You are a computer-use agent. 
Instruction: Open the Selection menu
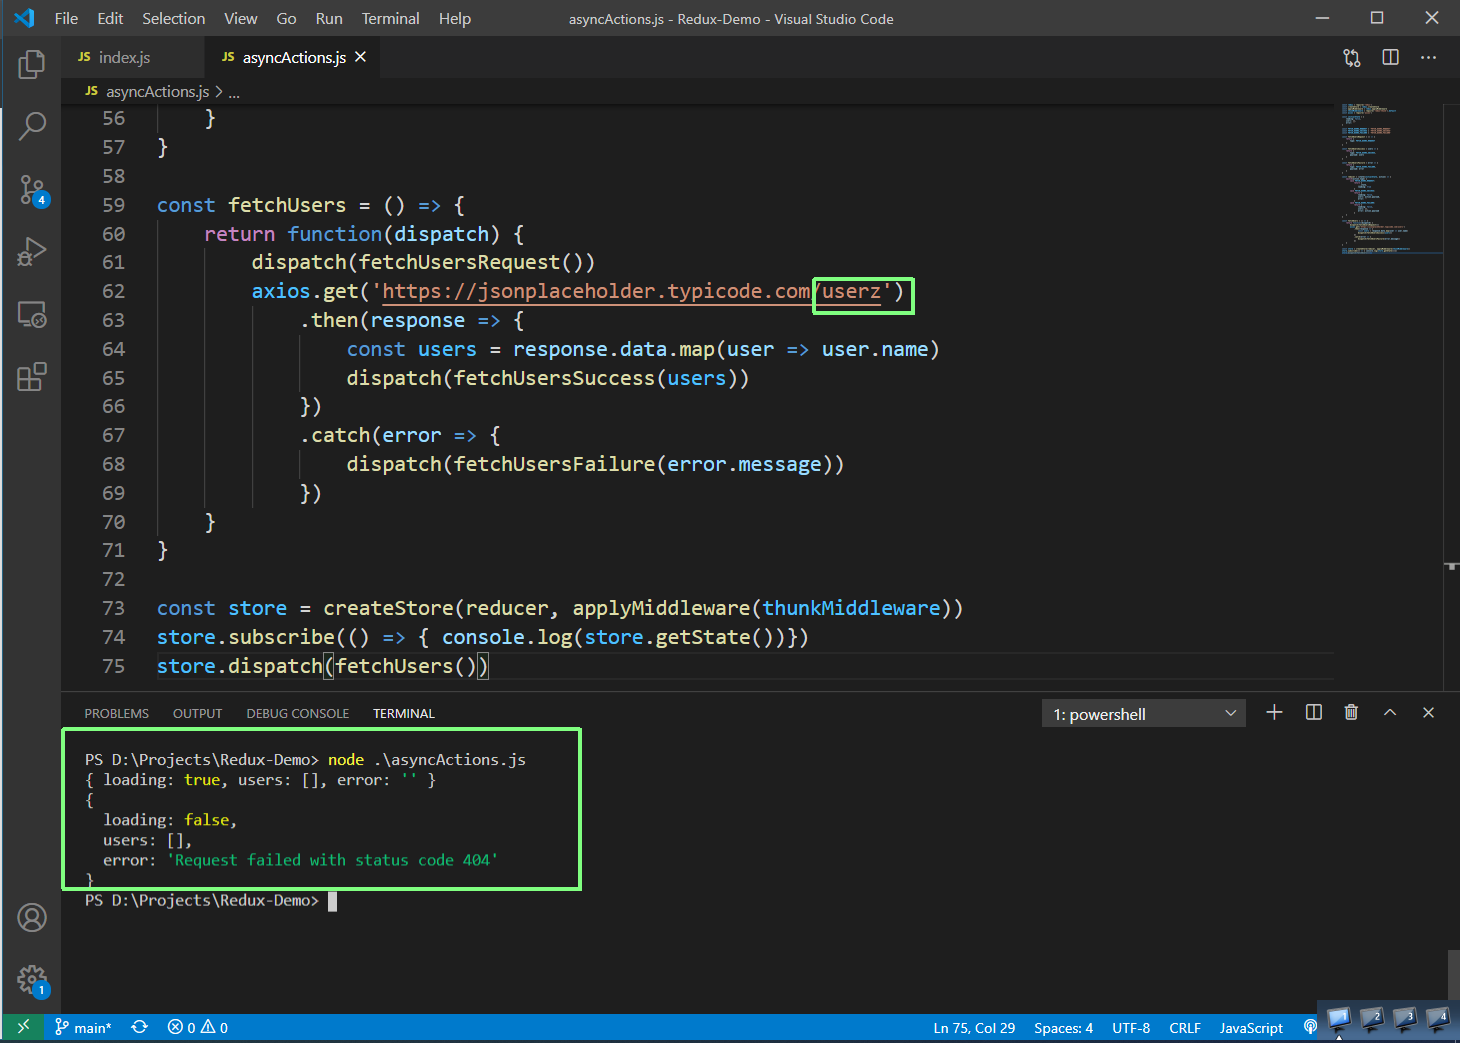173,18
